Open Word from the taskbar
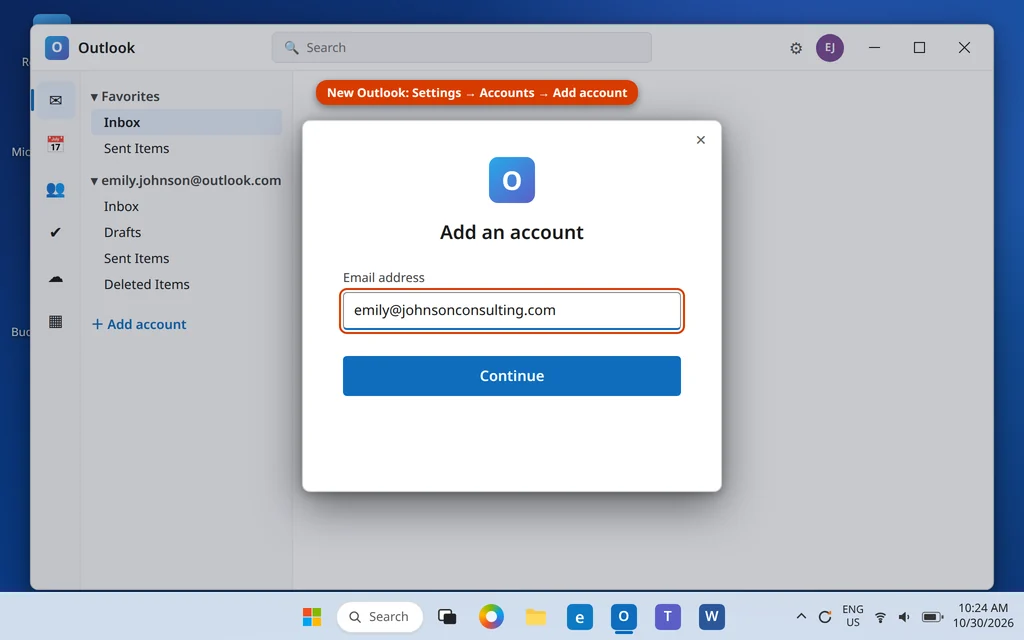 coord(712,616)
